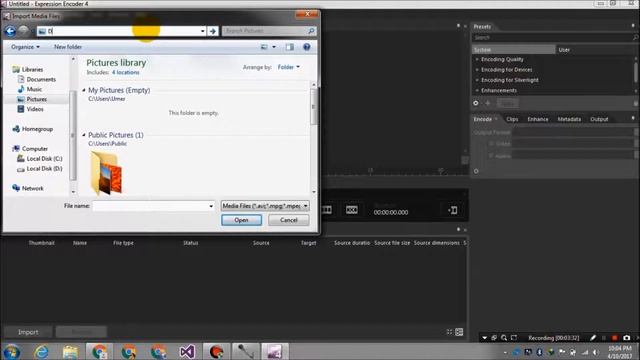
Task: Open Arrange by Folder dropdown
Action: click(289, 67)
